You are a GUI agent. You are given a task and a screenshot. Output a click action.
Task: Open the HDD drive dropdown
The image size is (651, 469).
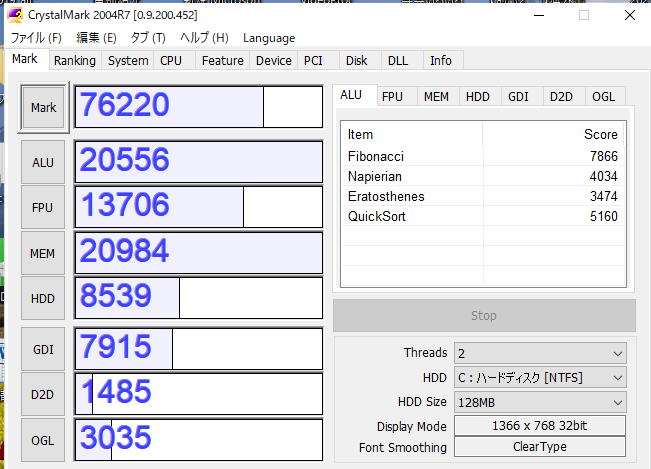point(540,378)
